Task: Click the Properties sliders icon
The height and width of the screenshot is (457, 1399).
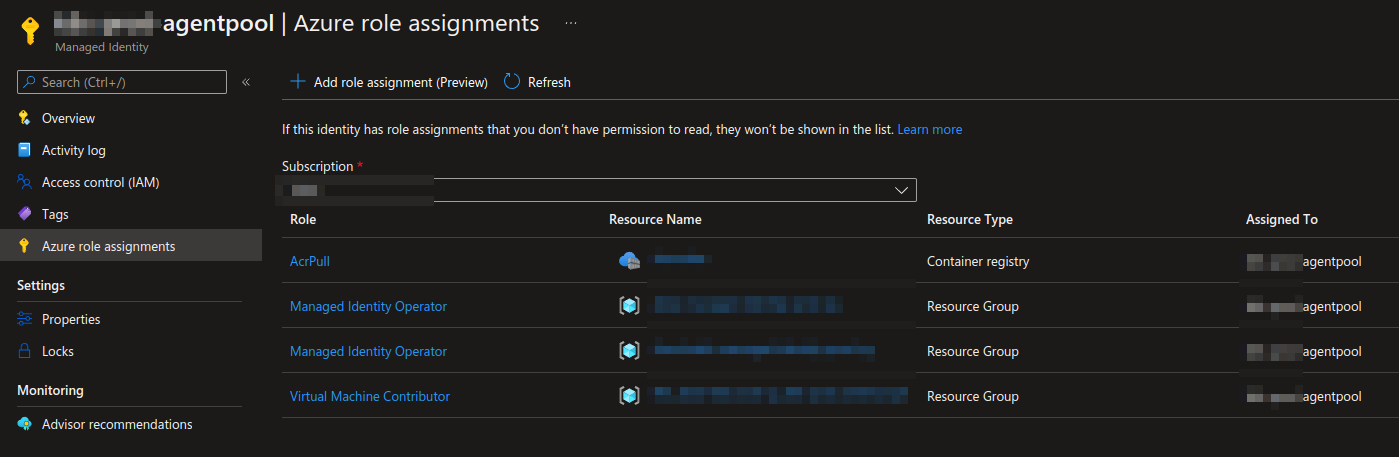Action: (x=24, y=319)
